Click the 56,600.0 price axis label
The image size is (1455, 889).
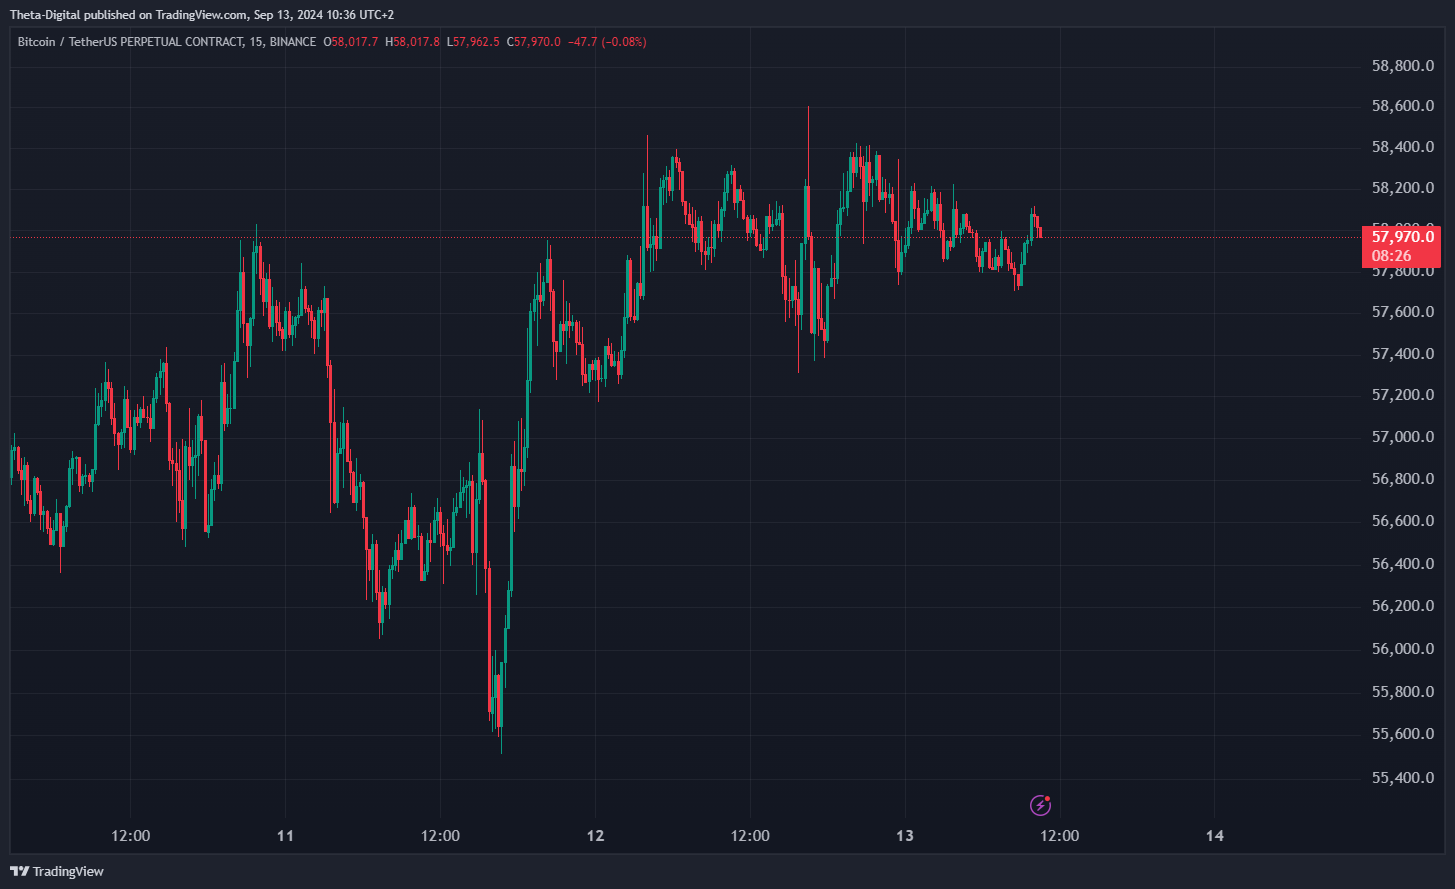1402,521
